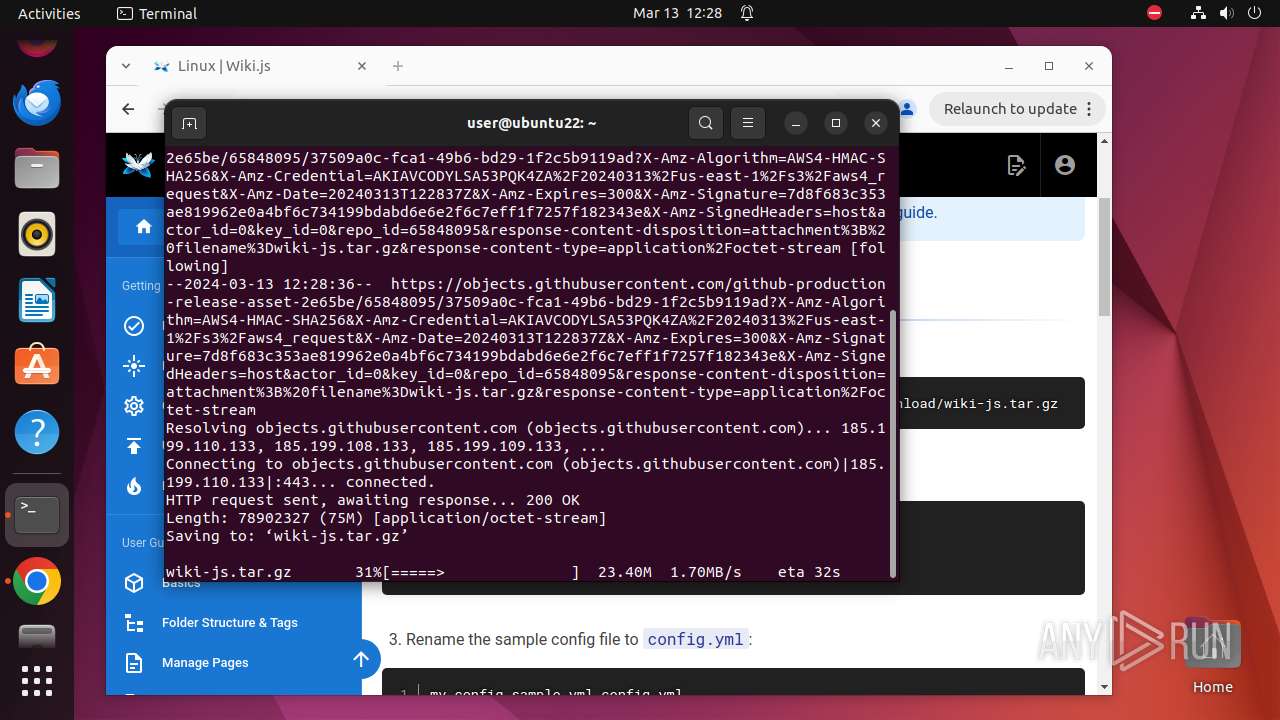Click the scroll-to-top arrow button on the page
Viewport: 1280px width, 720px height.
[x=361, y=659]
